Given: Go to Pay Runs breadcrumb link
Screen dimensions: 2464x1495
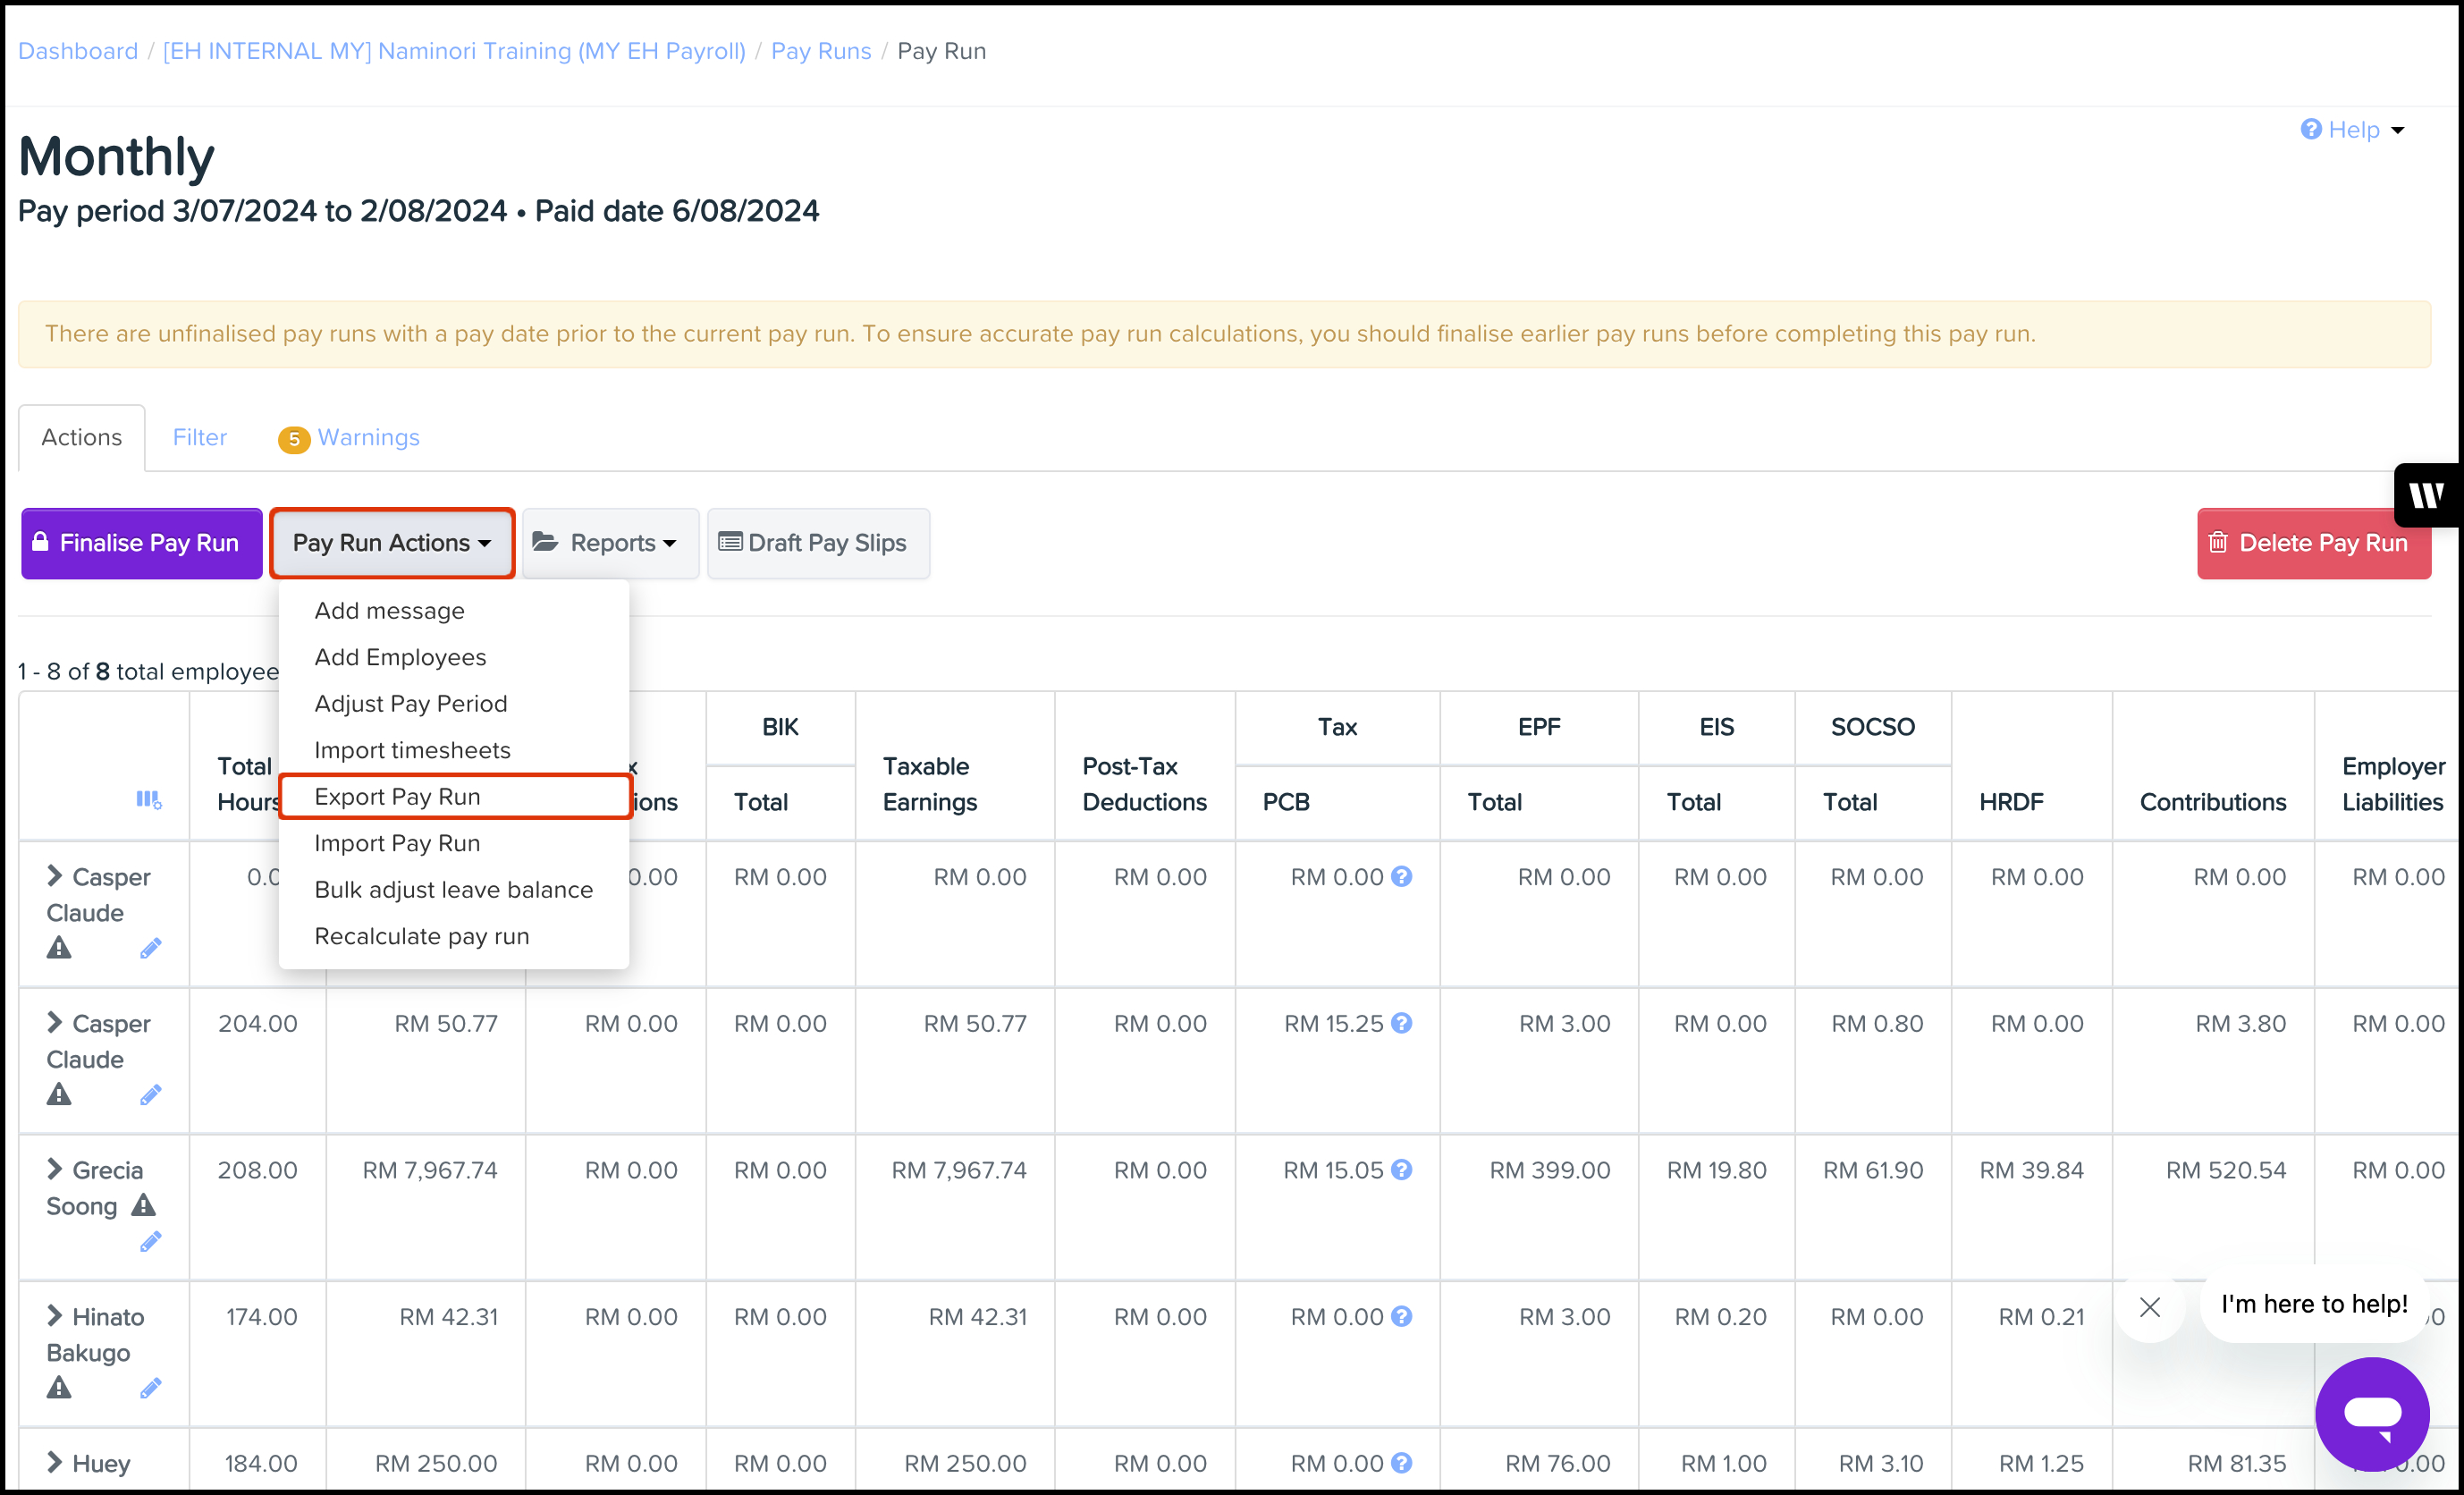Looking at the screenshot, I should pyautogui.click(x=820, y=51).
